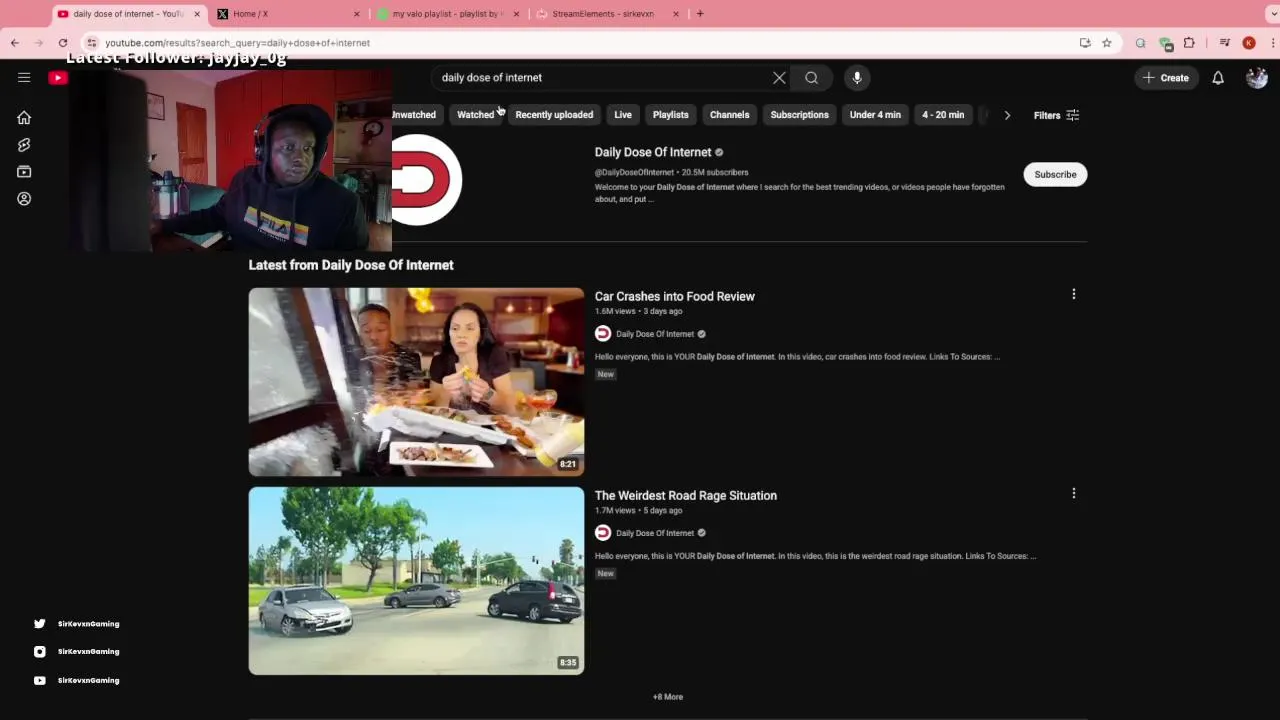
Task: Open Daily Dose Of Internet channel name heading
Action: (x=653, y=152)
